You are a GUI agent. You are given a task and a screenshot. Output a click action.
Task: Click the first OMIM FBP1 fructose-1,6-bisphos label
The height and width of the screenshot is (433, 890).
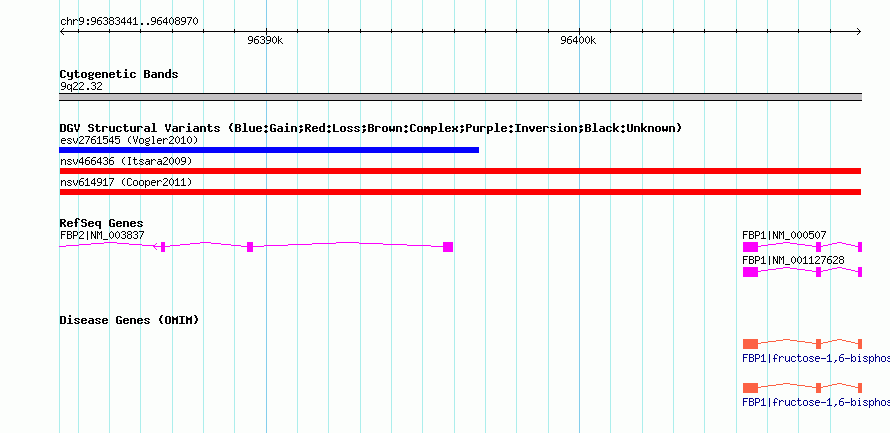click(816, 358)
